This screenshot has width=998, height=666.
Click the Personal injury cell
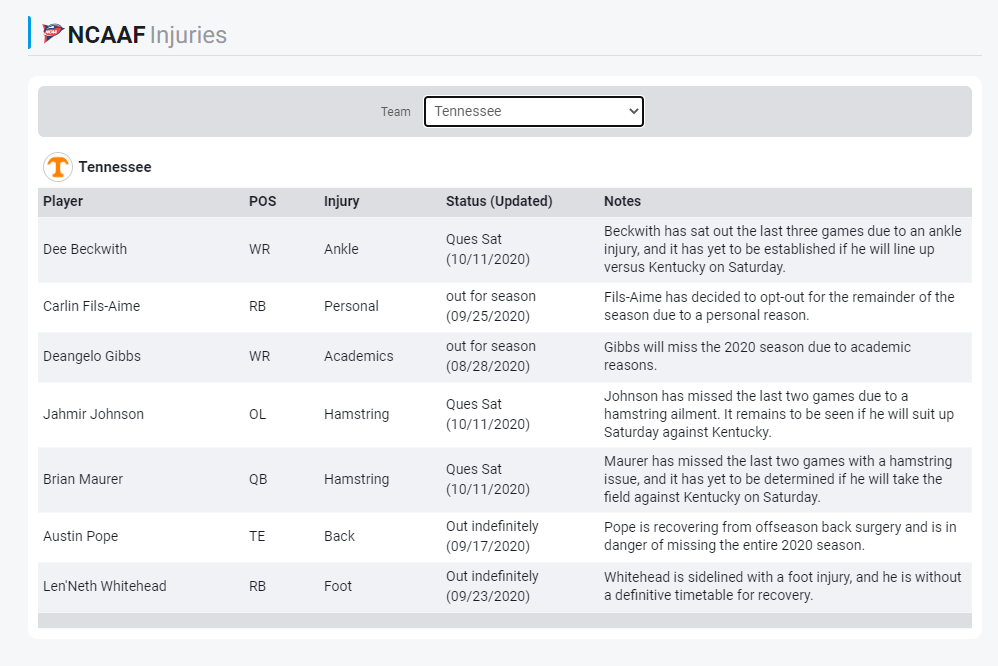[351, 306]
